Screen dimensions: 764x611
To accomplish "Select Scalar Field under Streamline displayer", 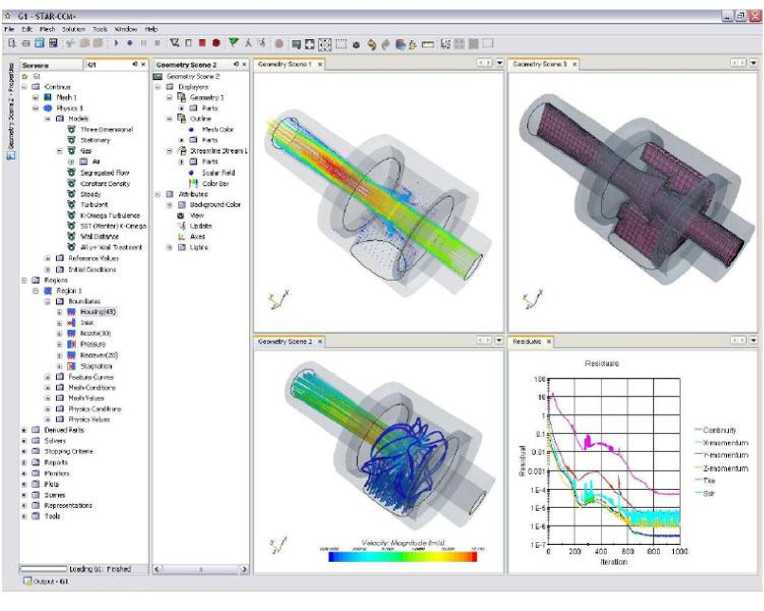I will point(219,172).
